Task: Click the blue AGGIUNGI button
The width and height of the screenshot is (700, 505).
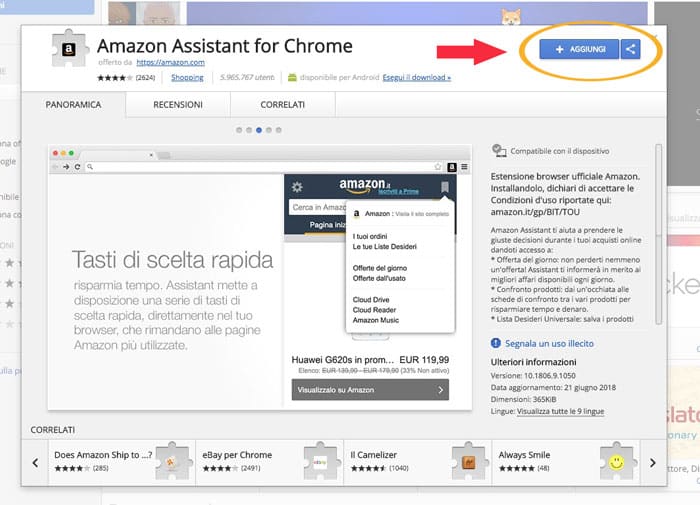Action: [x=579, y=49]
